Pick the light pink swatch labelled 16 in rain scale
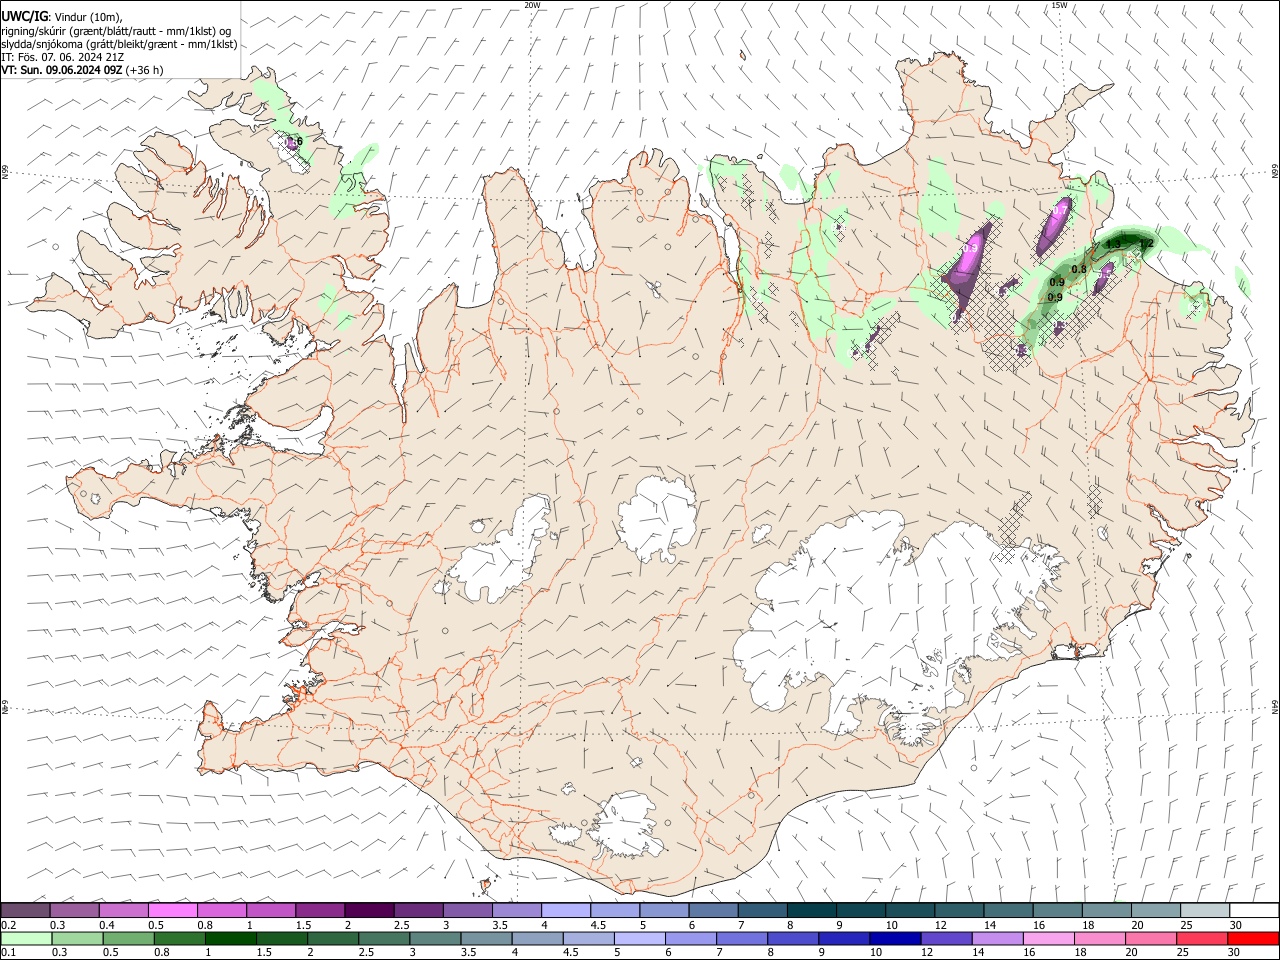This screenshot has height=960, width=1280. point(1049,939)
